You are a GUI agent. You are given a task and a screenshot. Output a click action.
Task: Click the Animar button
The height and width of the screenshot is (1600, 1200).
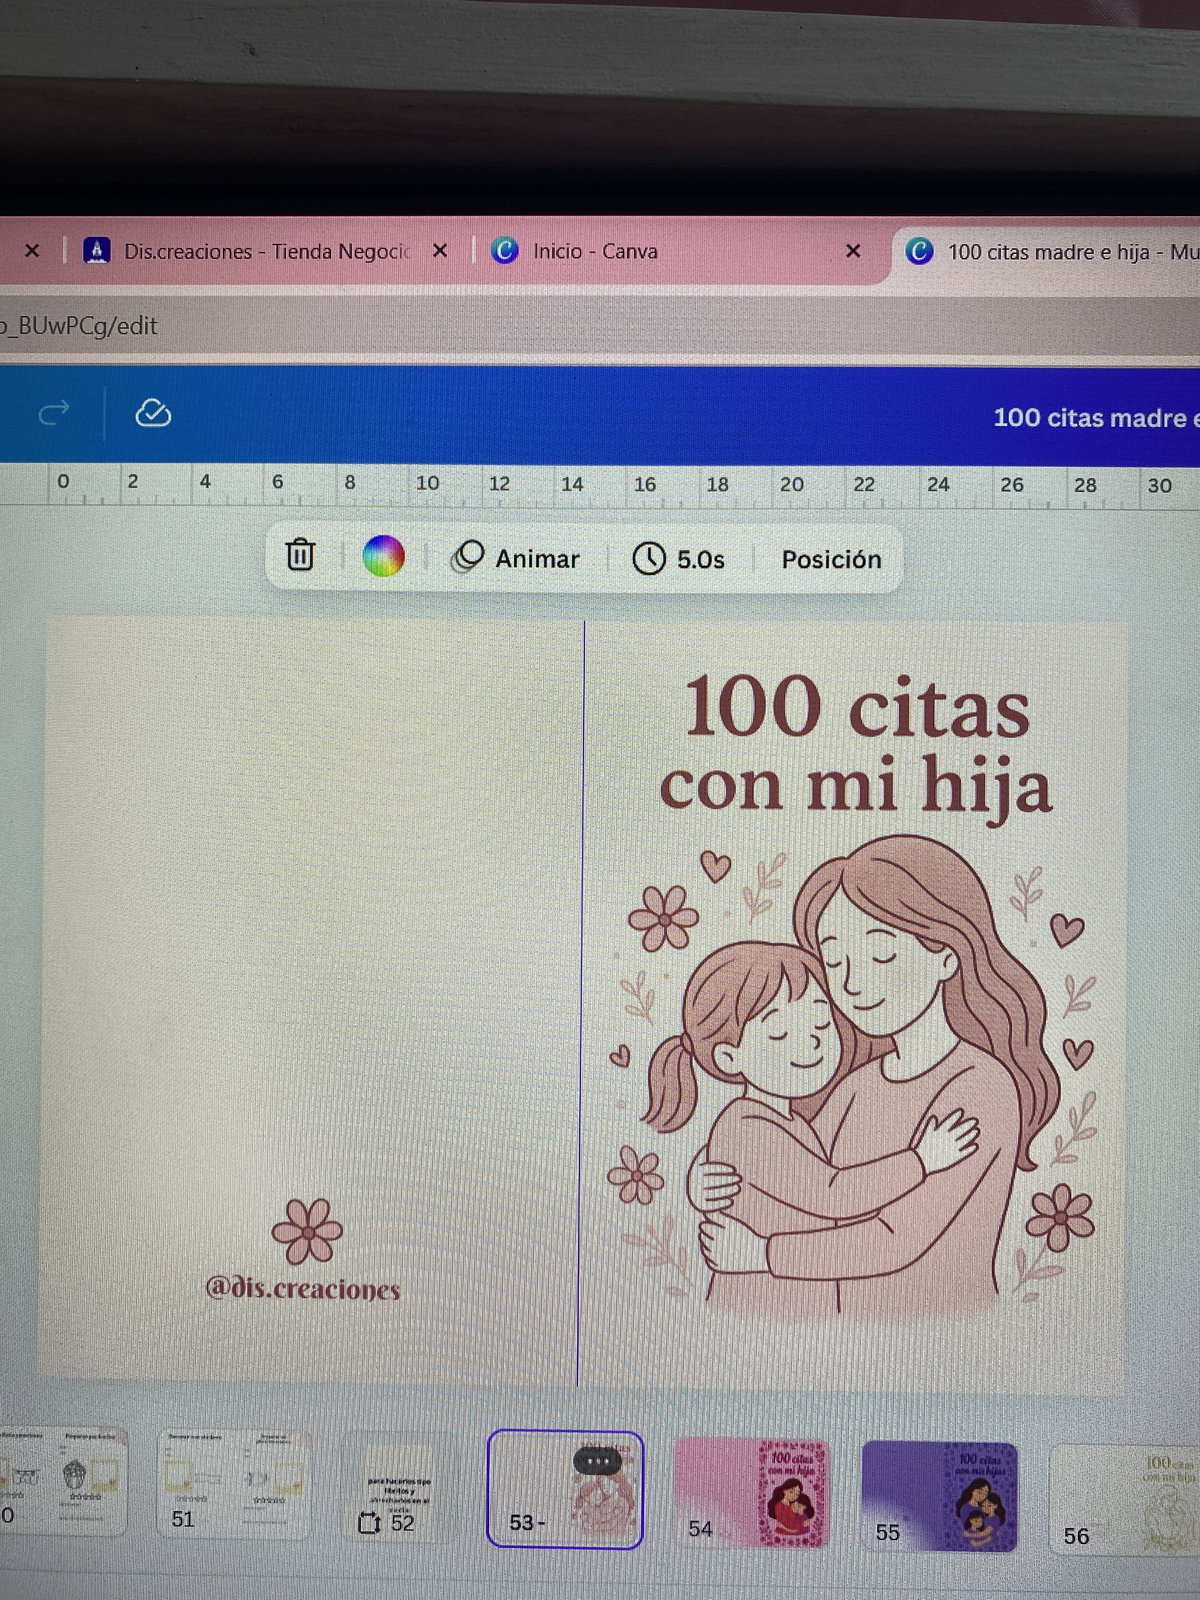(517, 558)
